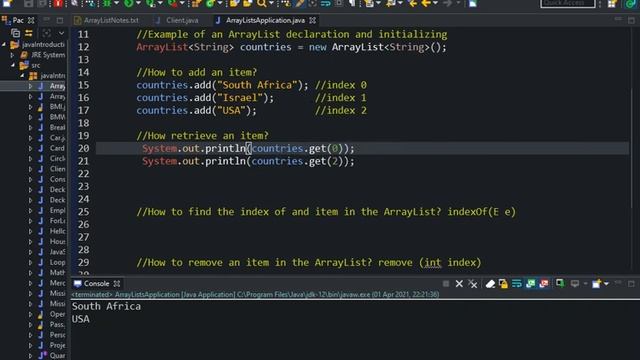Click the Search magnifier toolbar icon

tap(262, 4)
